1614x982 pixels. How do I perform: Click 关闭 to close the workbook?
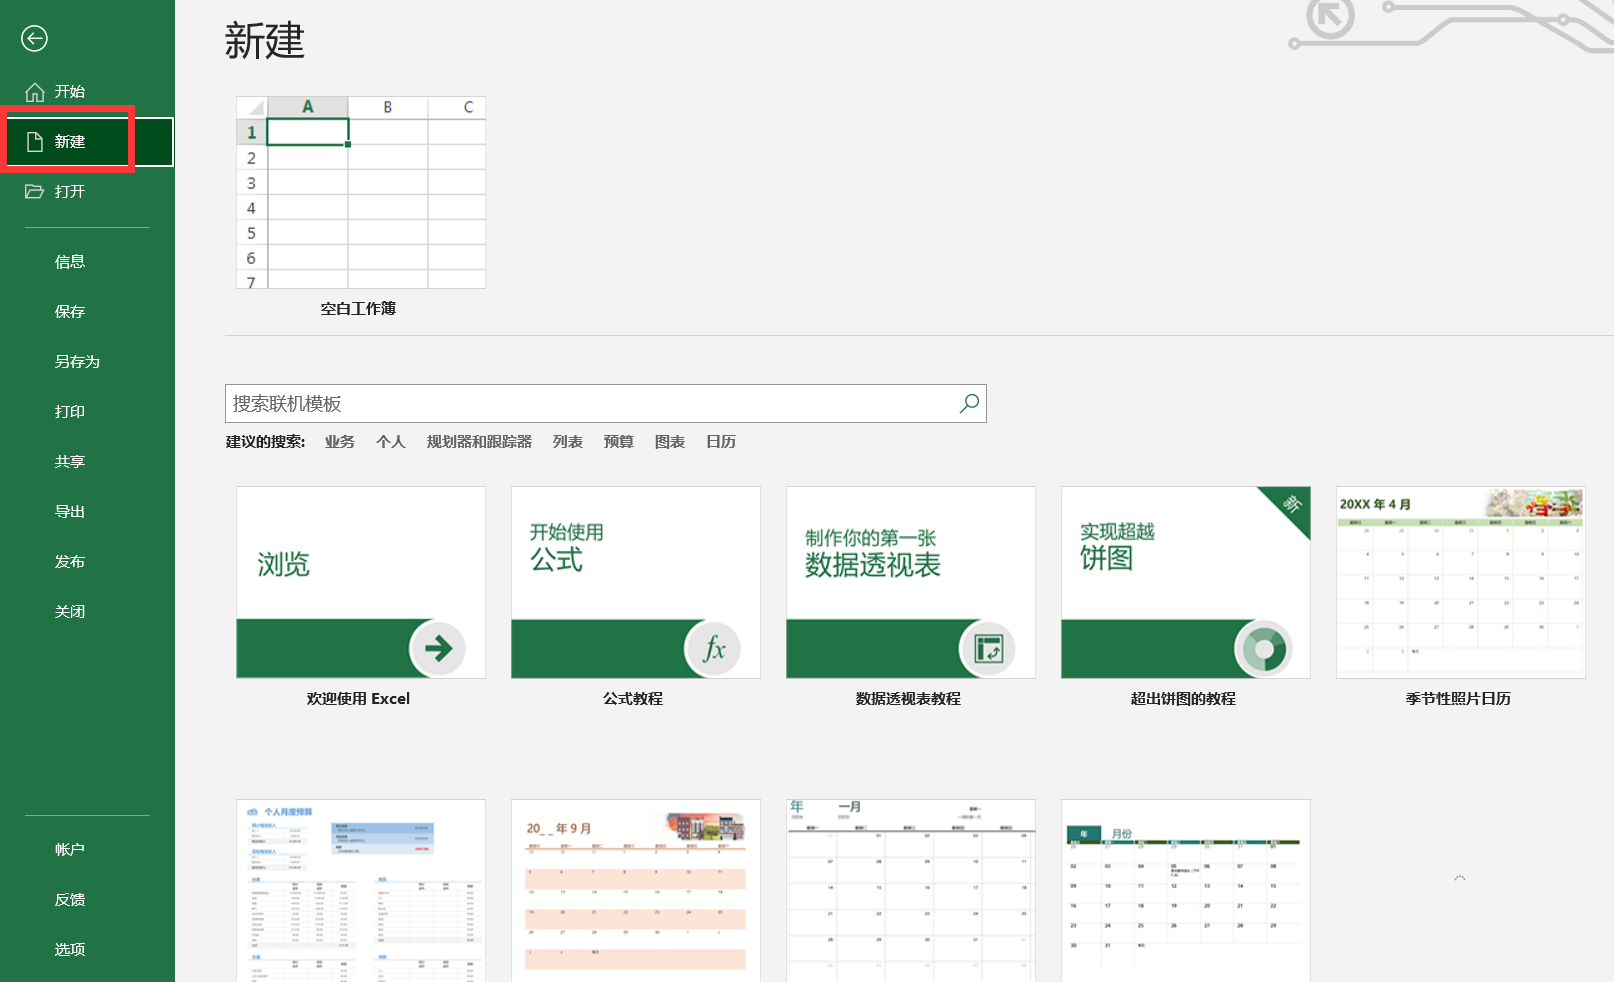coord(70,611)
